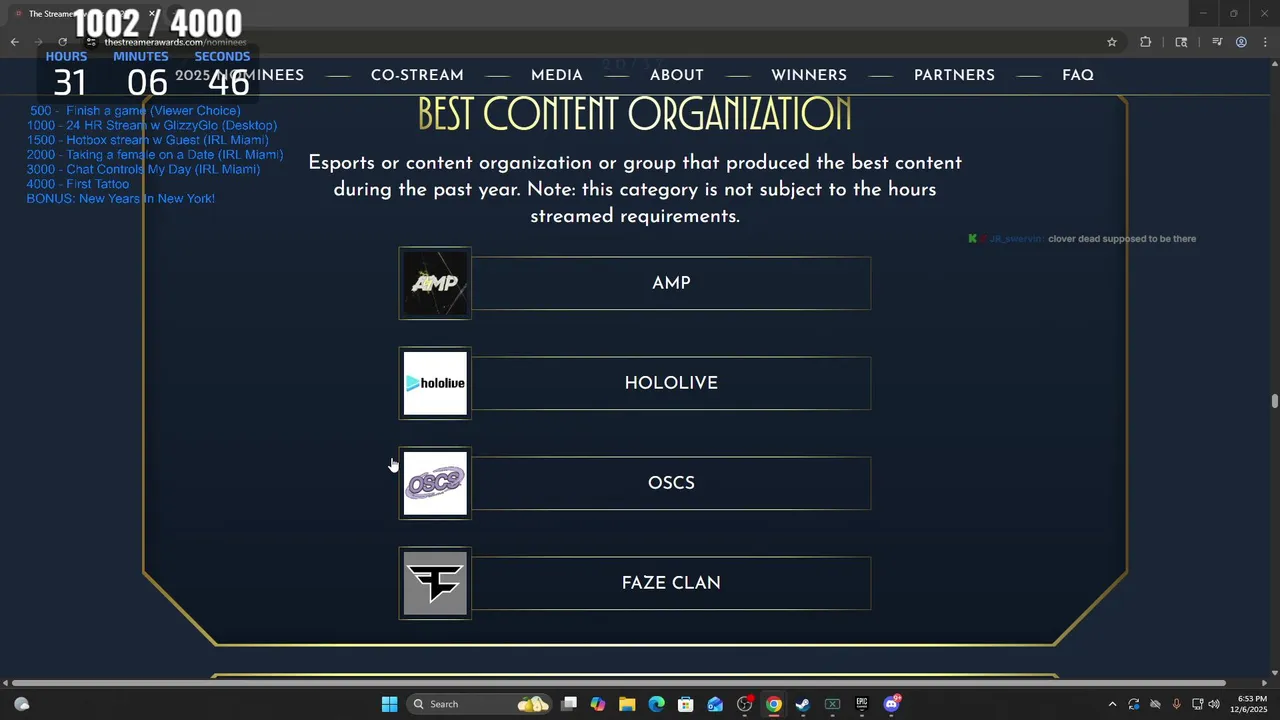The height and width of the screenshot is (720, 1280).
Task: Show hidden system tray icons chevron
Action: pos(1112,704)
